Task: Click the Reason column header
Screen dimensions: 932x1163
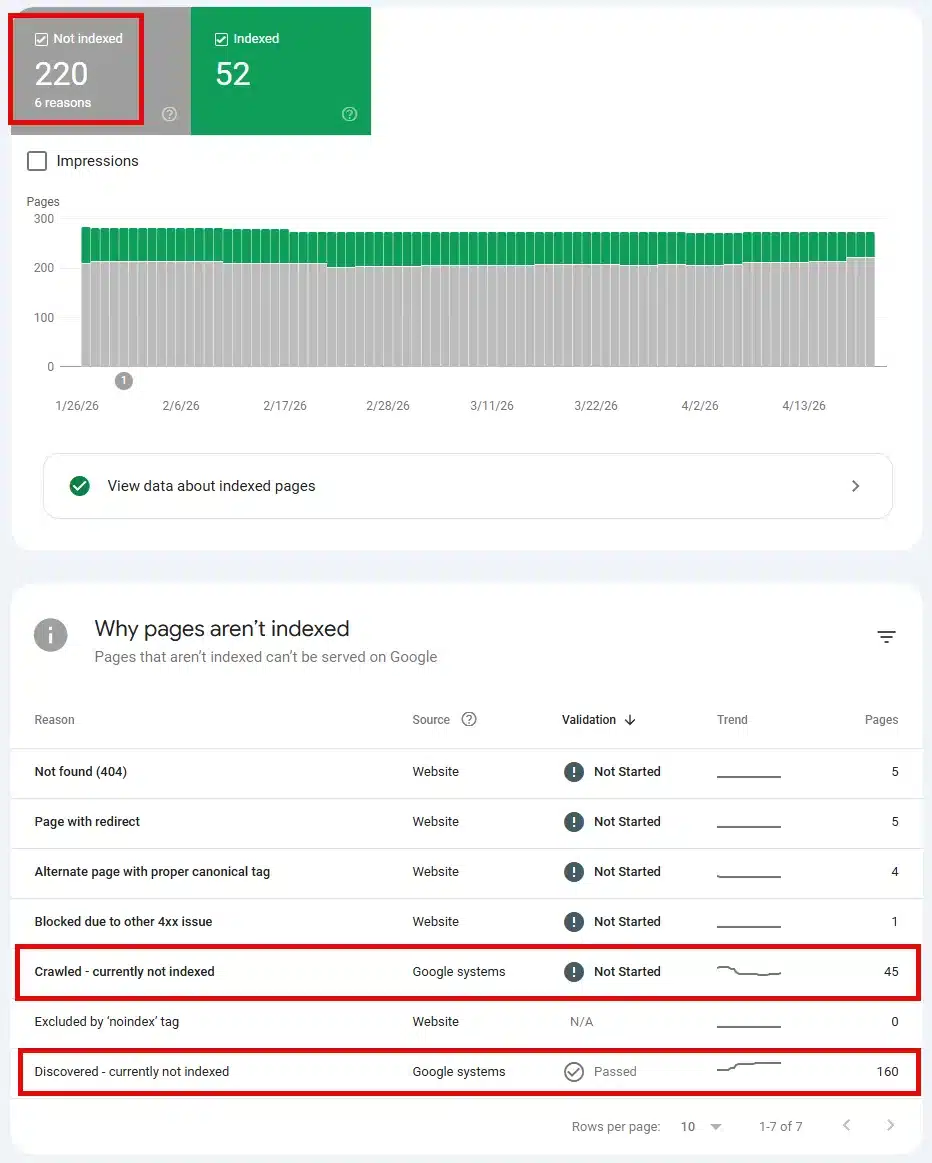Action: tap(54, 719)
